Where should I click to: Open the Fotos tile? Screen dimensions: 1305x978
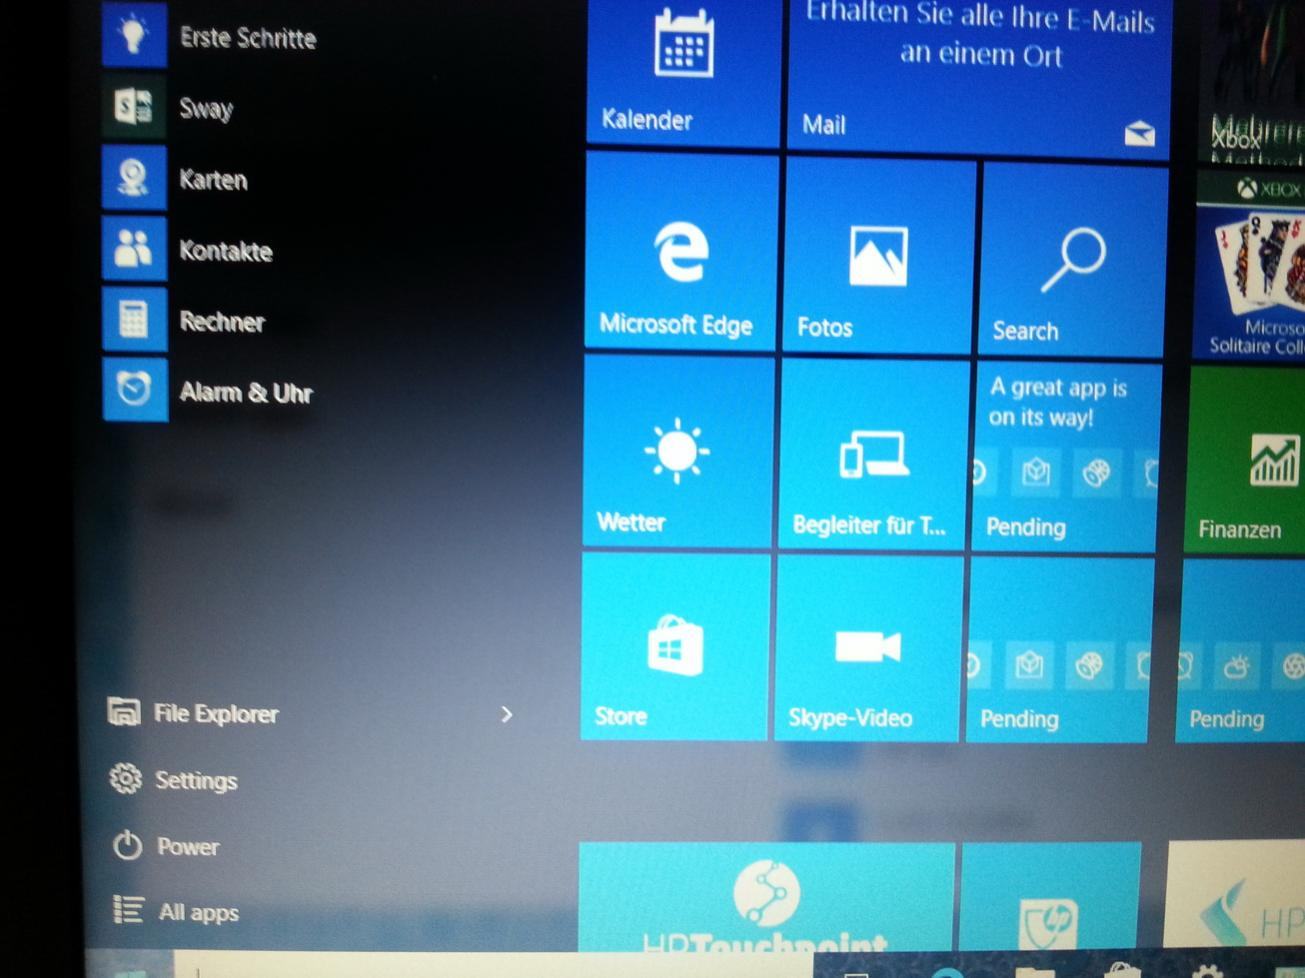point(877,257)
